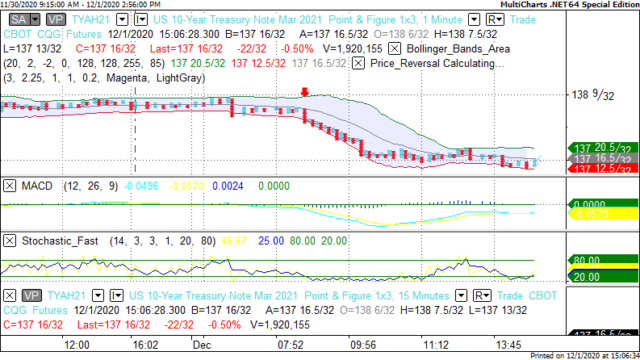Click the blue MACD difference value 0.0024
640x360 pixels.
pyautogui.click(x=228, y=186)
